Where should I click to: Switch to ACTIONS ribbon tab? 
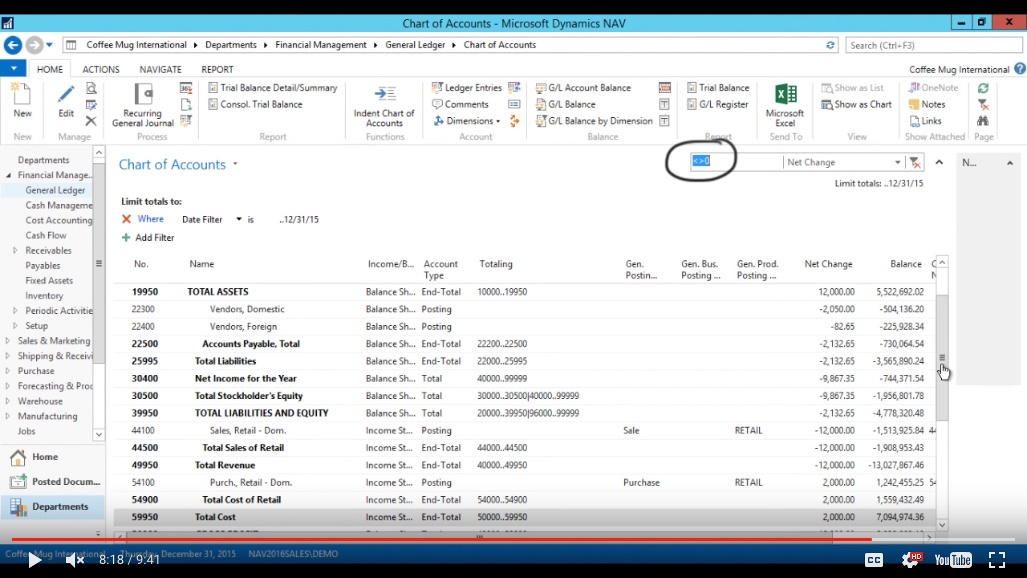click(x=101, y=69)
